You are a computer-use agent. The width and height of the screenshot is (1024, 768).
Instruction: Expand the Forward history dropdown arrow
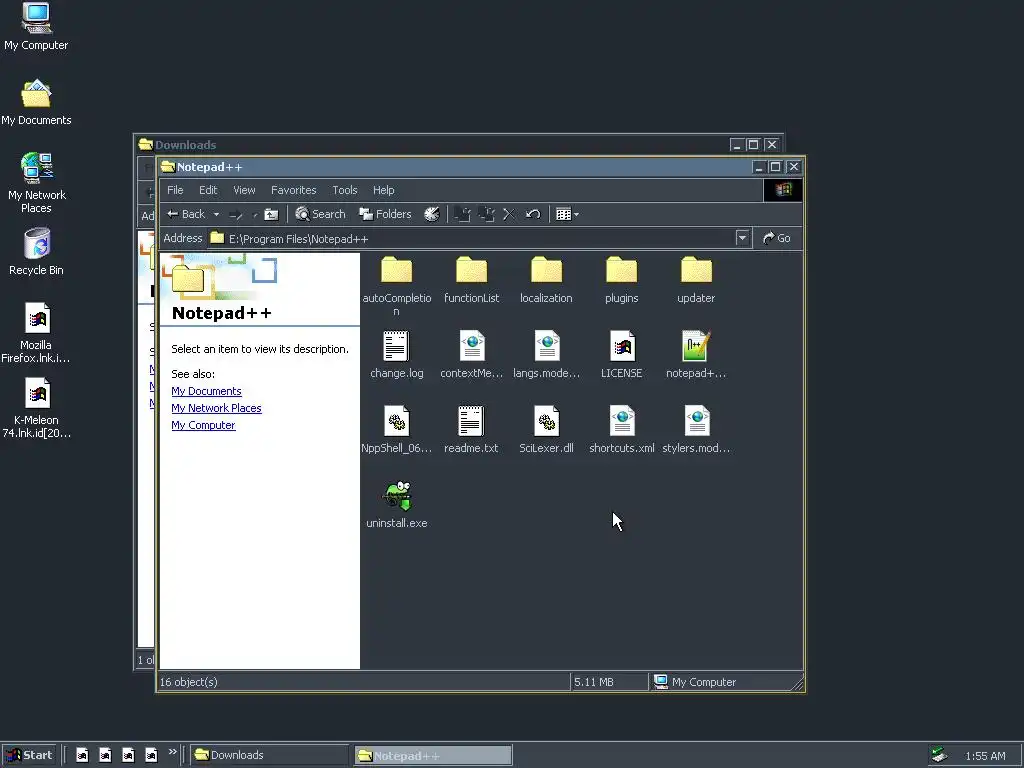click(x=254, y=214)
